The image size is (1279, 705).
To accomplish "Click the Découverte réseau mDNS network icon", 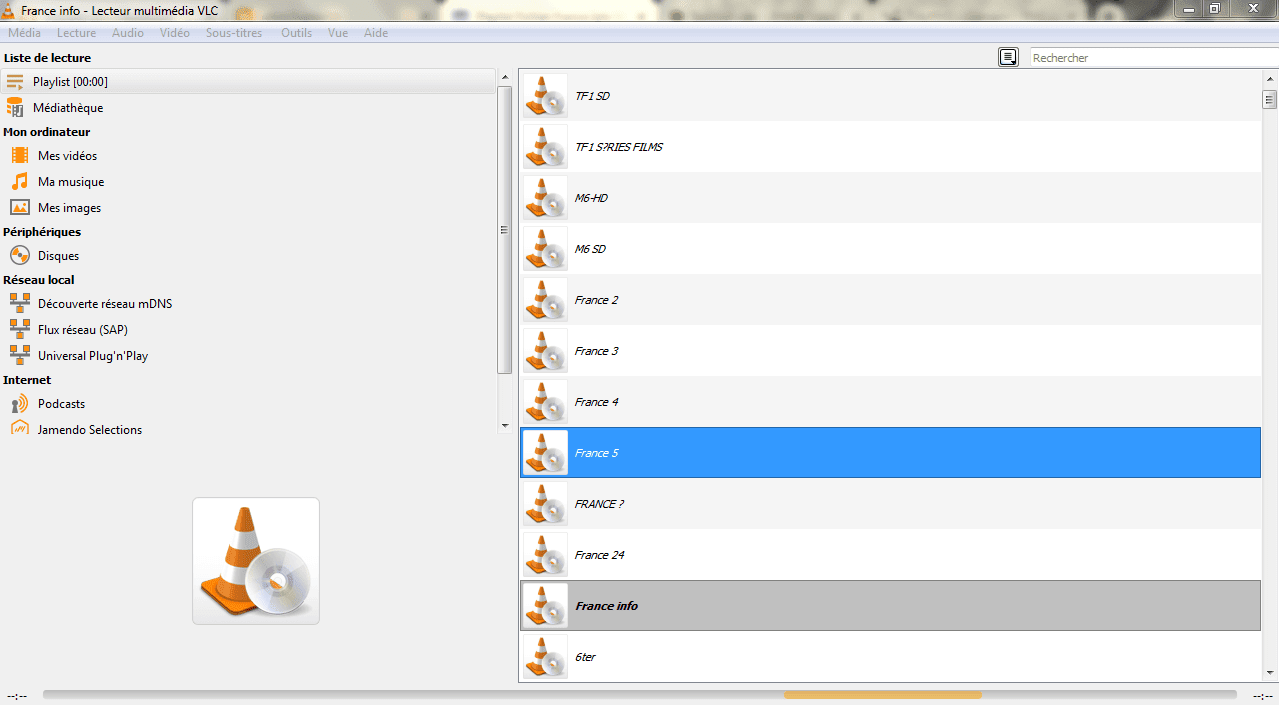I will (x=20, y=303).
